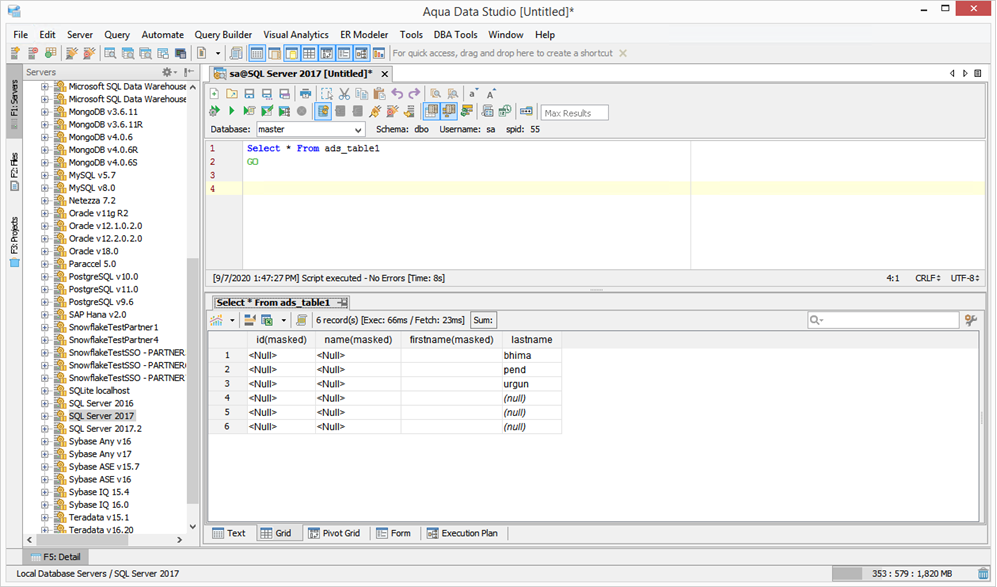Click the grid settings wrench icon
Image resolution: width=997 pixels, height=587 pixels.
point(969,320)
